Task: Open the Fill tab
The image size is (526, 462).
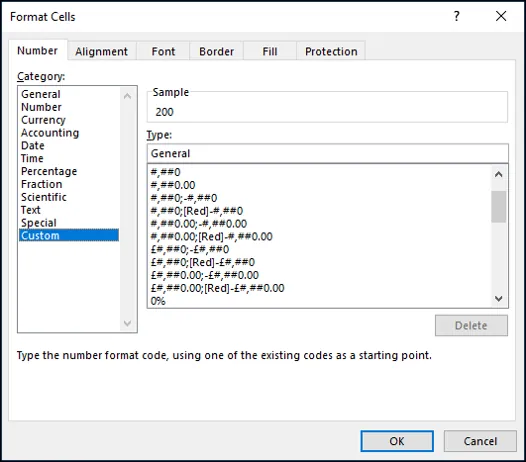Action: tap(270, 51)
